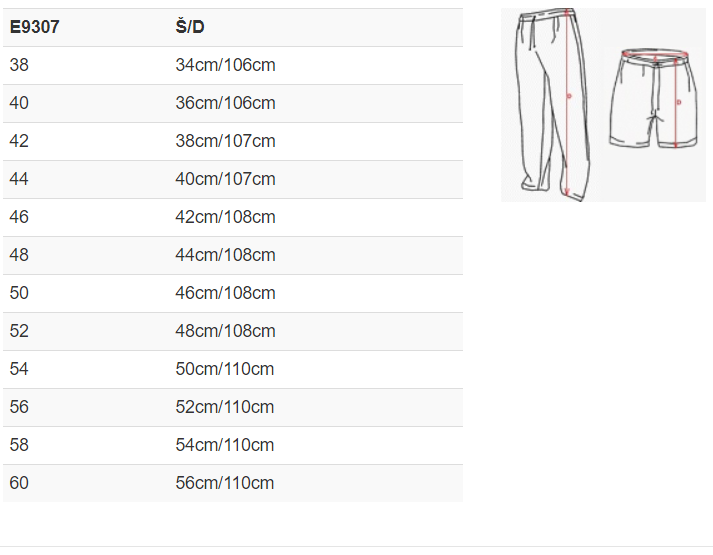Click the long trousers measurement illustration

click(550, 102)
